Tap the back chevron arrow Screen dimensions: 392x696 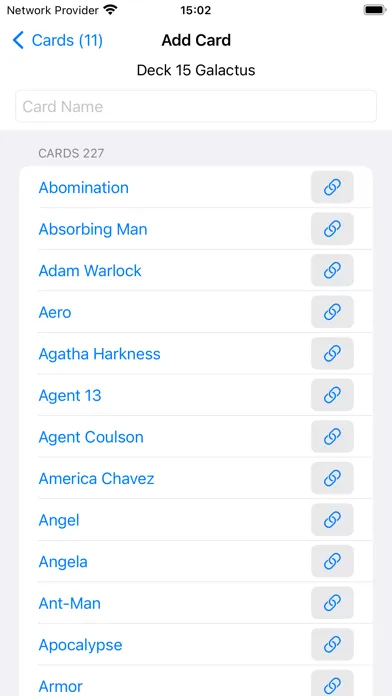coord(18,40)
